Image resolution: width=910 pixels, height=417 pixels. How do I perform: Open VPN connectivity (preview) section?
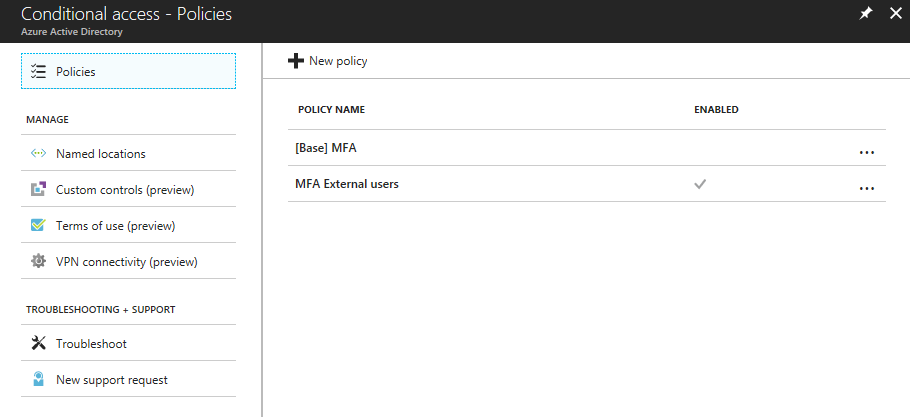[x=128, y=261]
